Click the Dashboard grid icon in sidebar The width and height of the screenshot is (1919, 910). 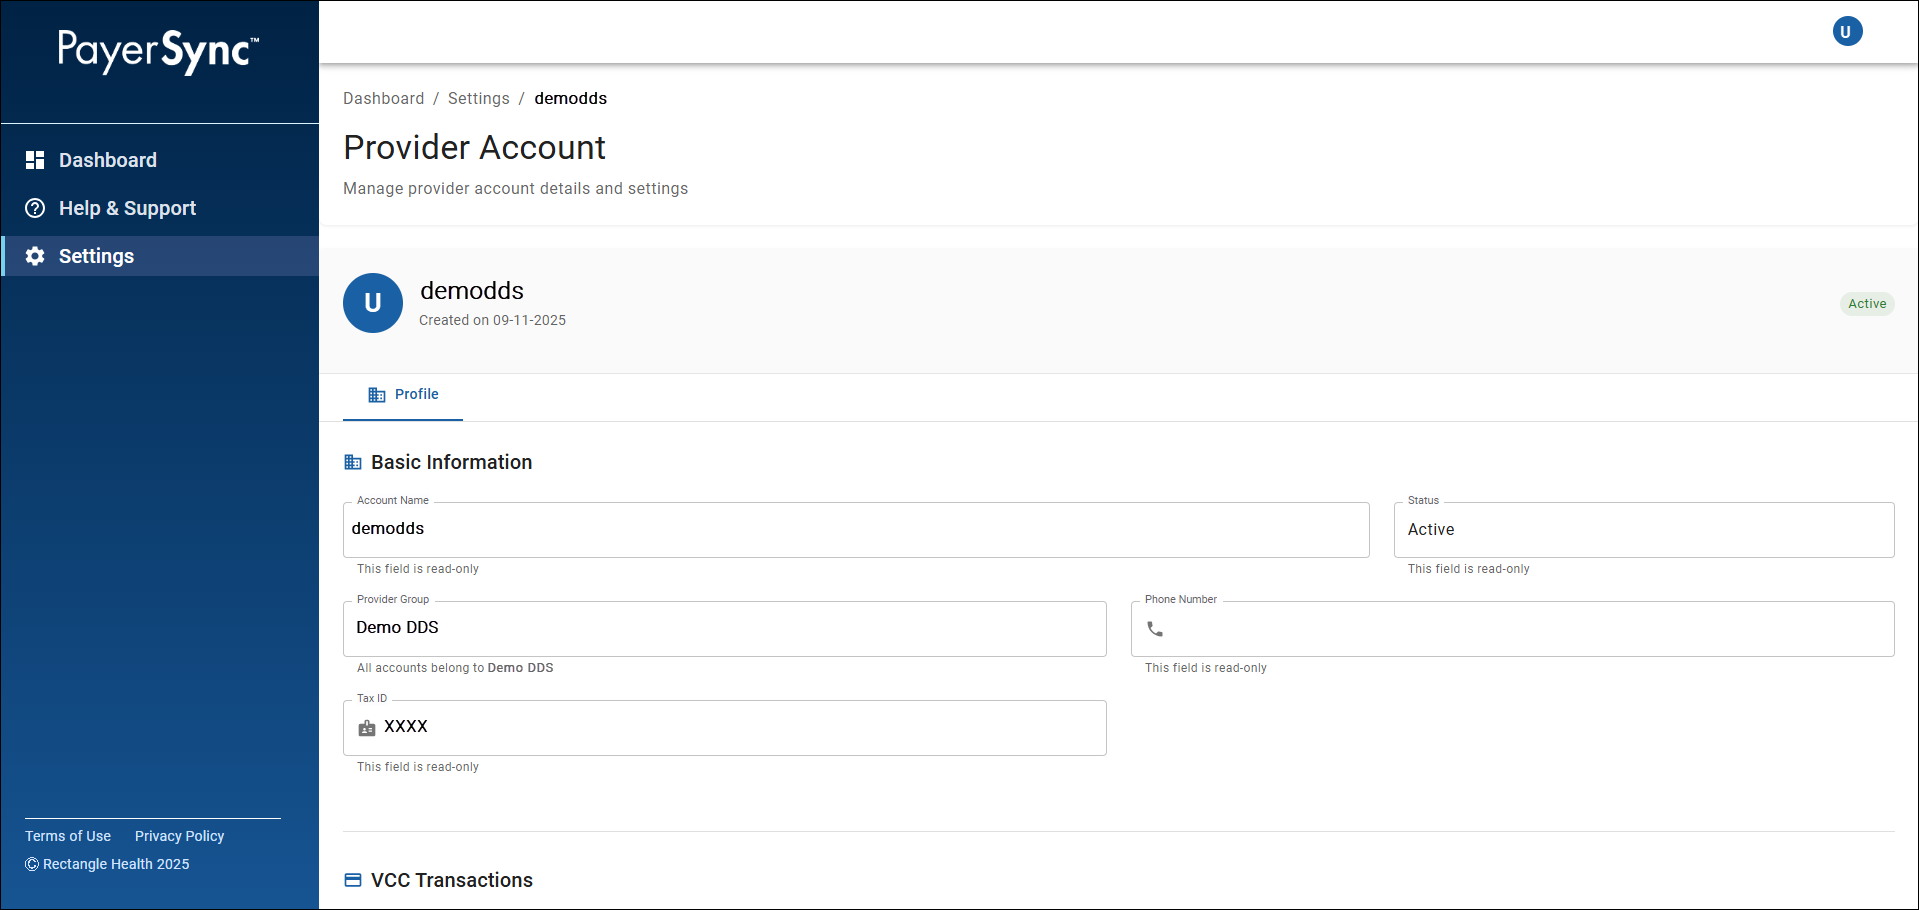click(35, 160)
